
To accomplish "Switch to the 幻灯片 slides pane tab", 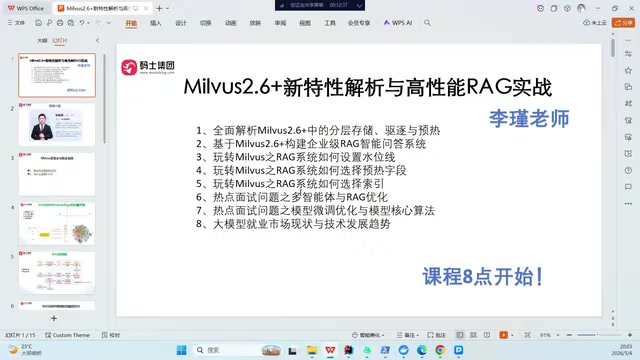I will (x=60, y=40).
